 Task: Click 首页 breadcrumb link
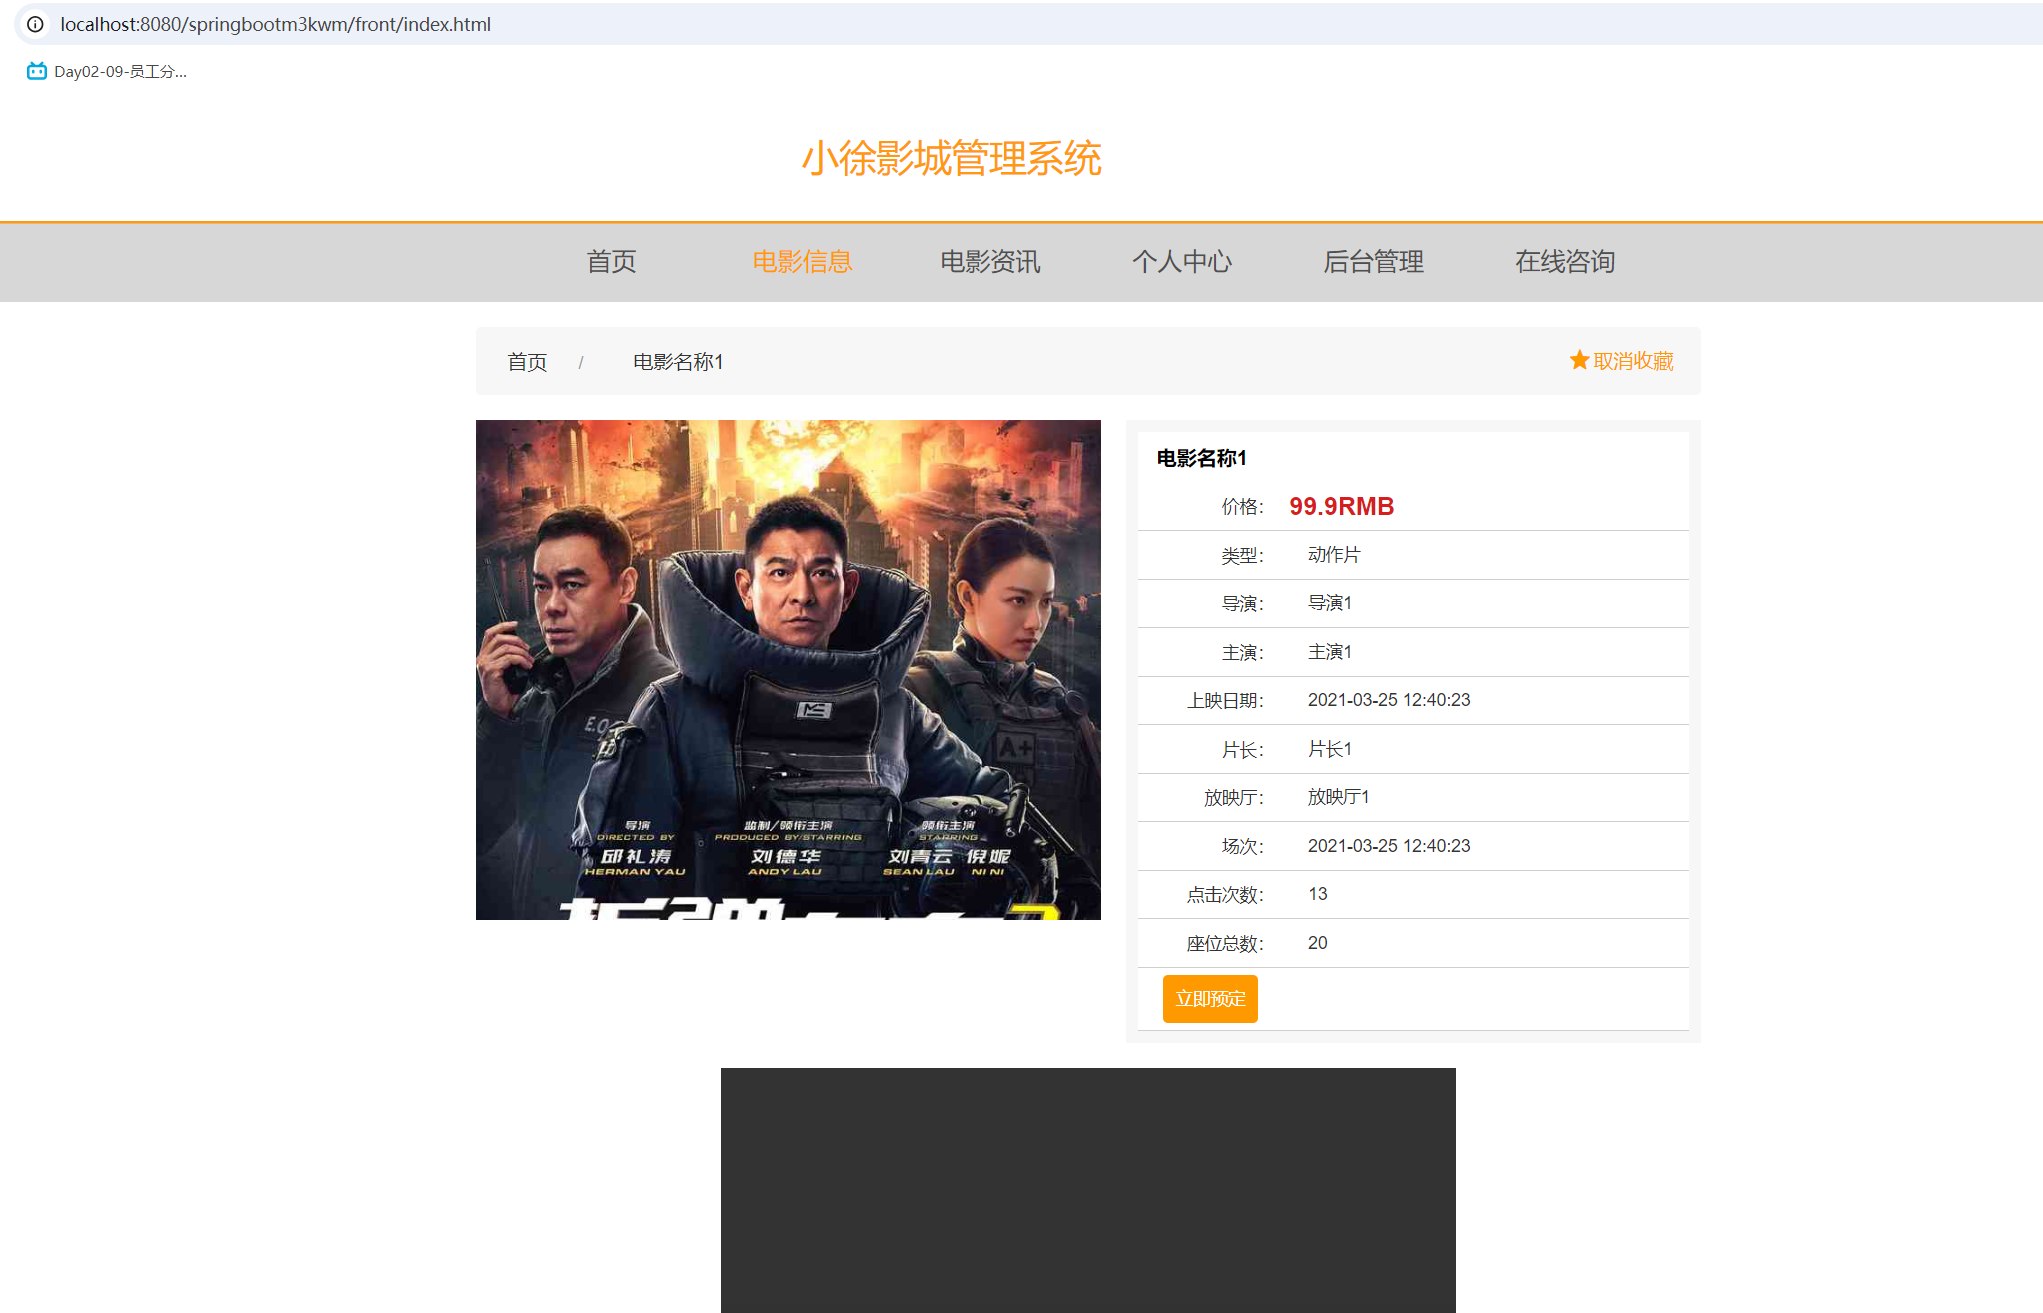pyautogui.click(x=527, y=362)
